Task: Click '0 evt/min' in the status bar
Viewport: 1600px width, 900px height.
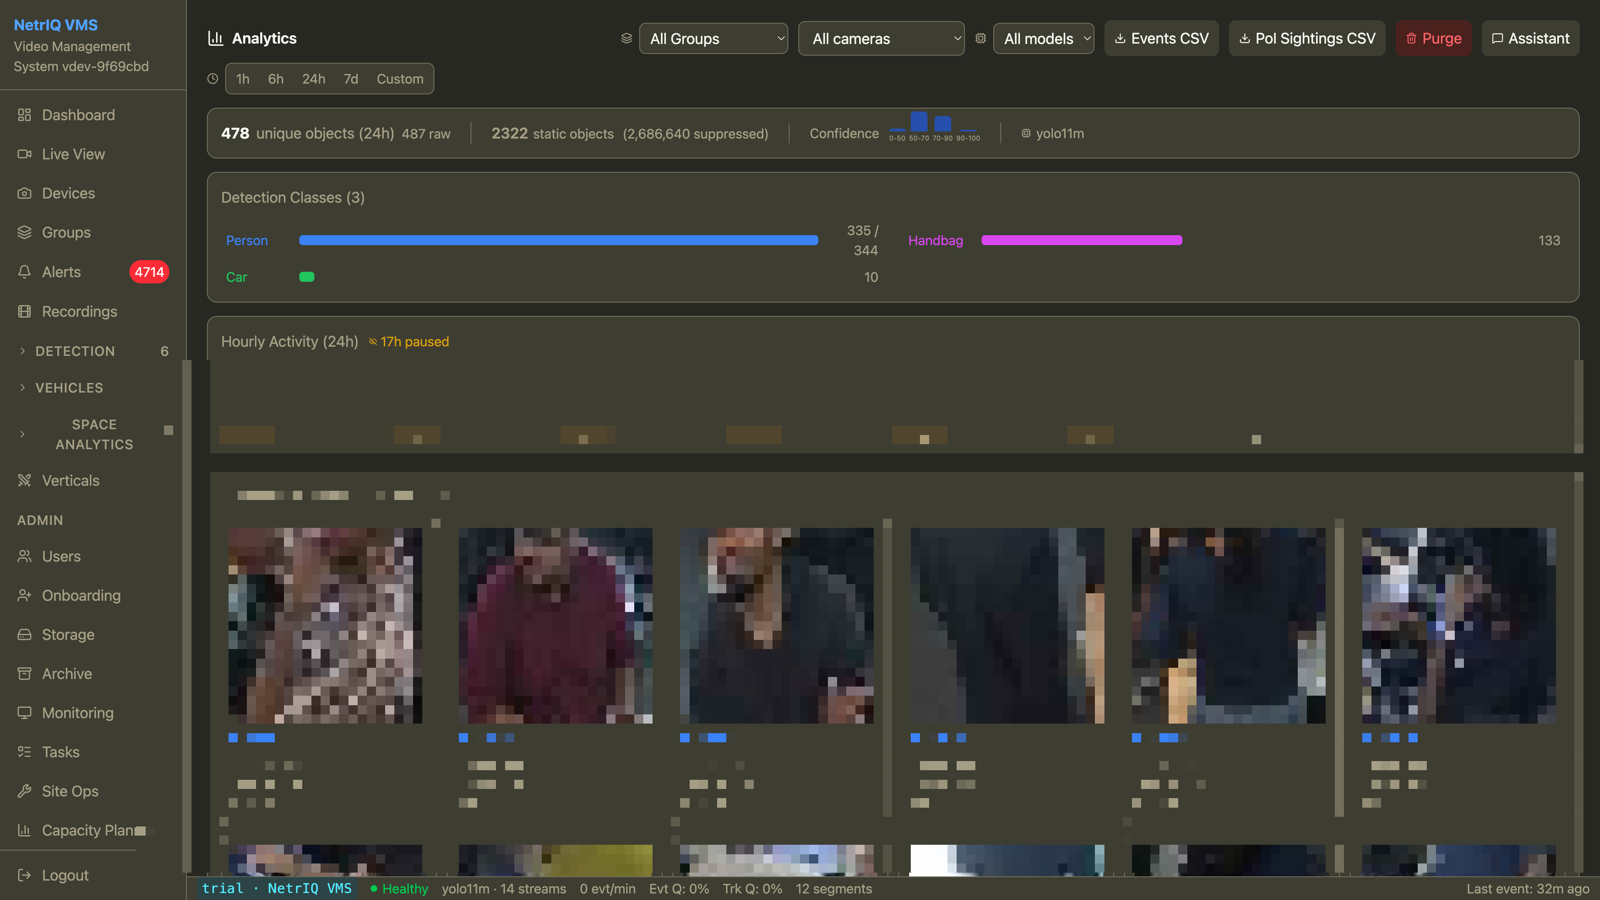Action: [x=608, y=889]
